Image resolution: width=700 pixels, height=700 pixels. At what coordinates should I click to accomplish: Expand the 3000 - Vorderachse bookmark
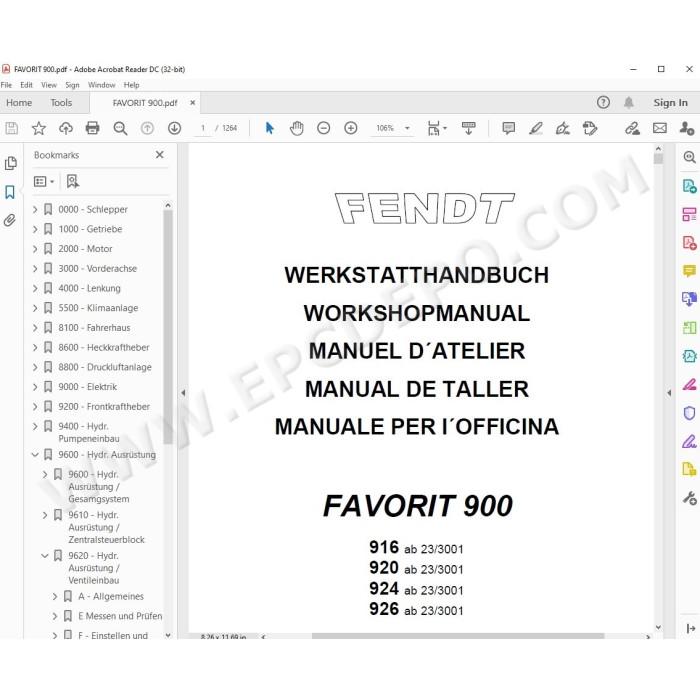pos(35,268)
